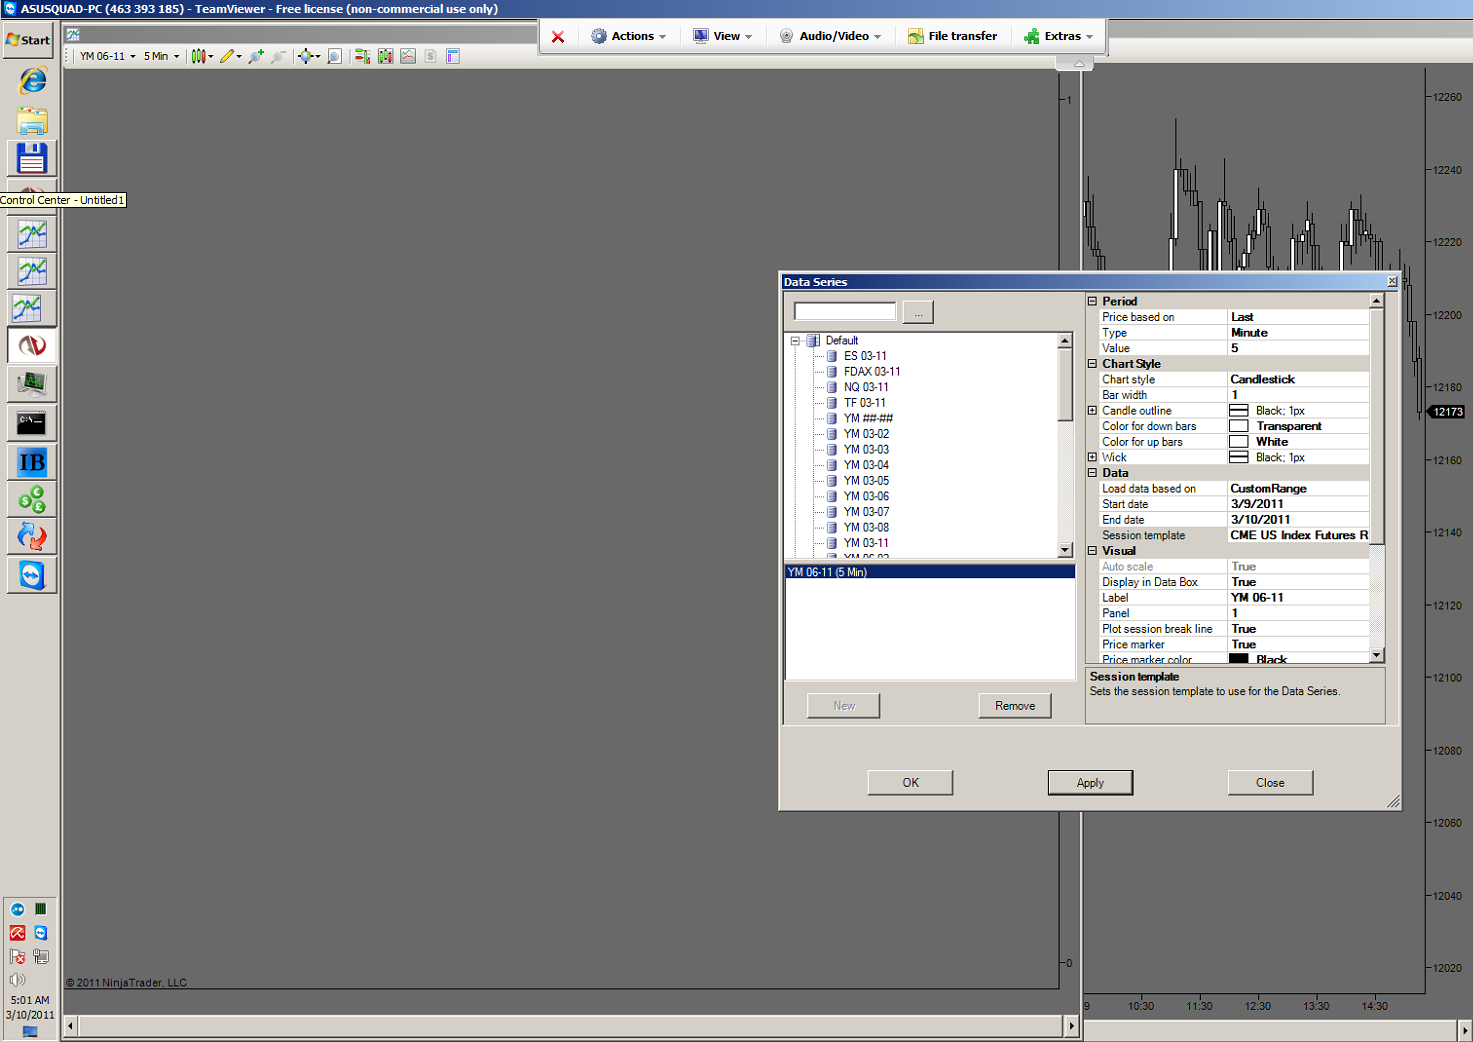Viewport: 1473px width, 1042px height.
Task: Click the instrument search input field
Action: click(x=845, y=311)
